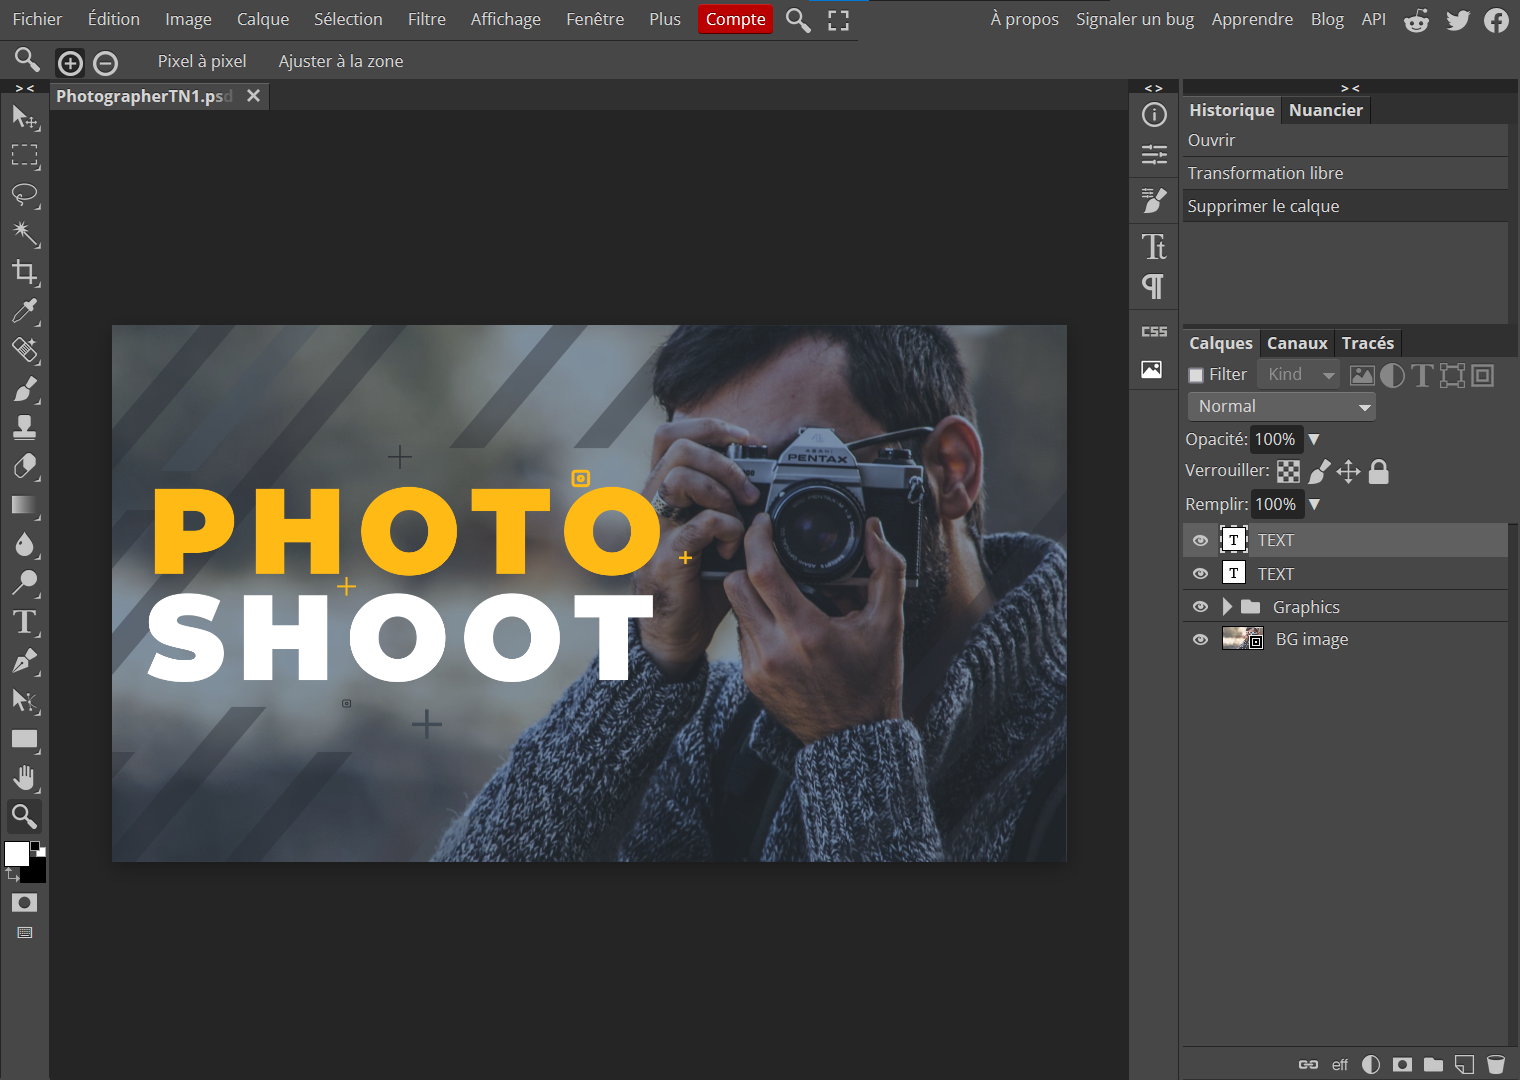Select the Clone Stamp tool
Screen dimensions: 1520x1080
(24, 428)
